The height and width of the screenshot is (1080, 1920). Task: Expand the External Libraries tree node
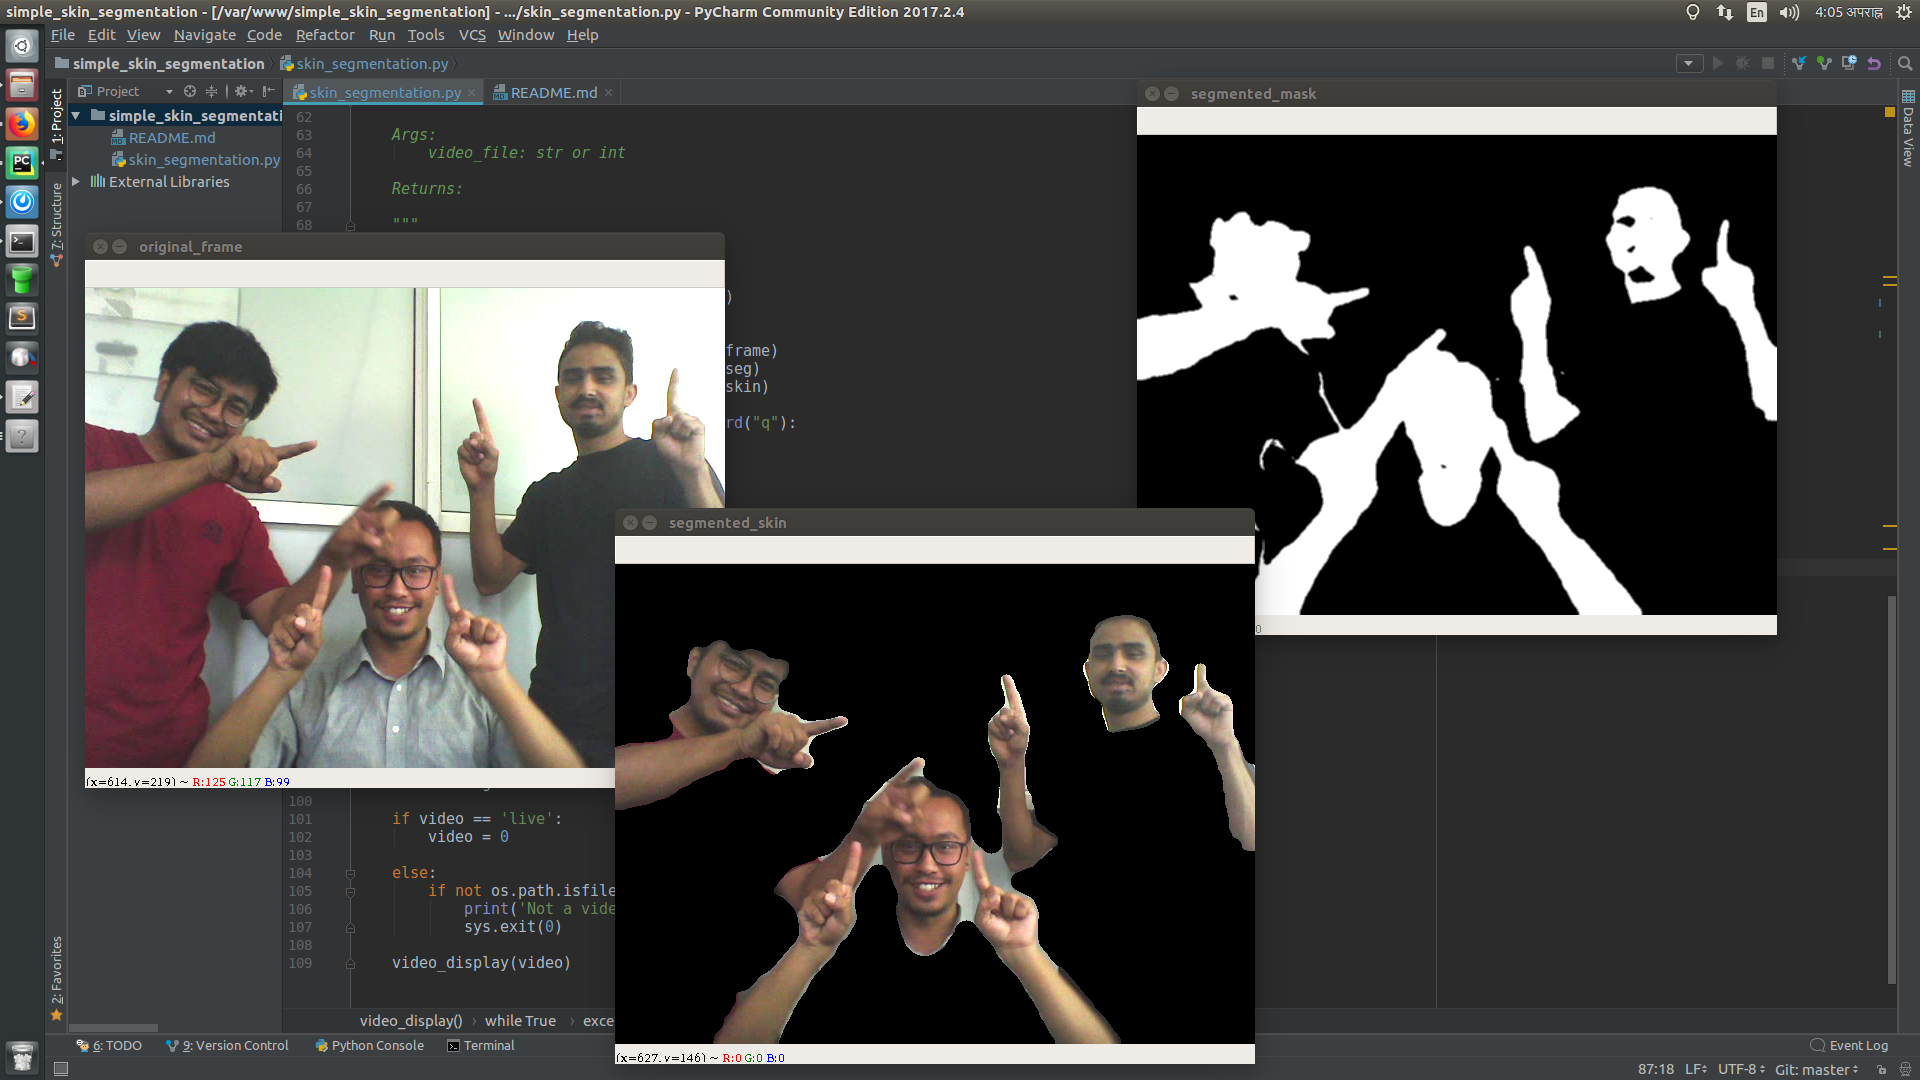76,182
